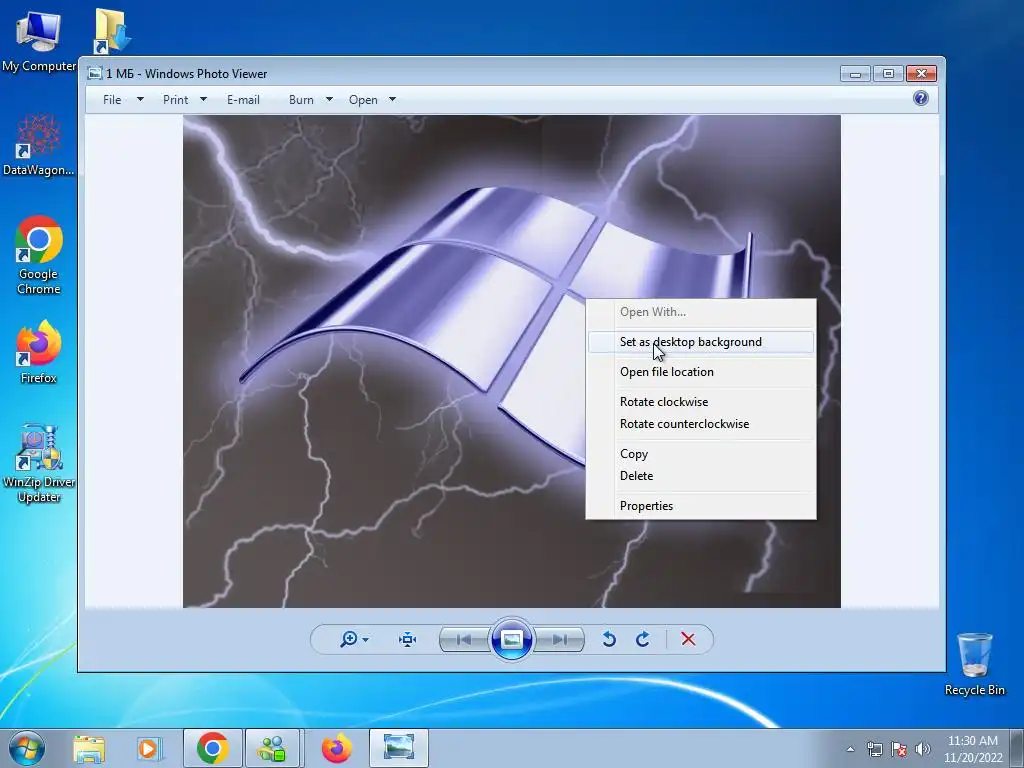Rotate the image counterclockwise using the toolbar
The image size is (1024, 768).
click(x=609, y=639)
